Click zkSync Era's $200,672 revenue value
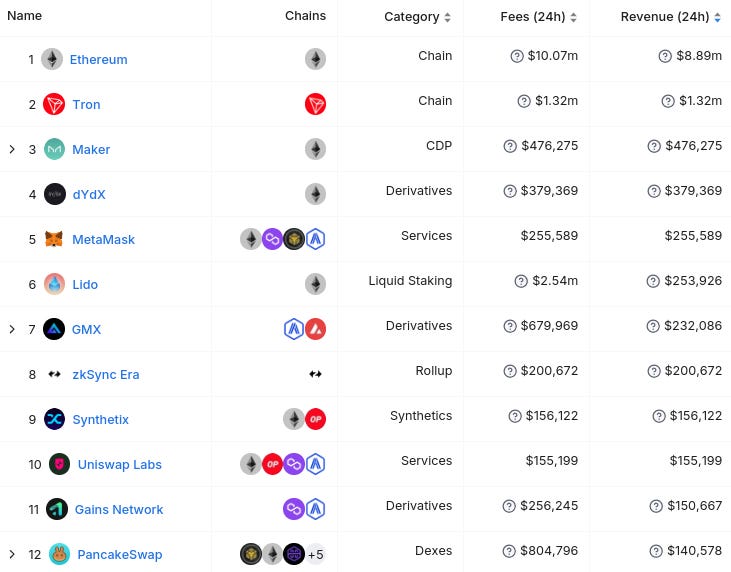The width and height of the screenshot is (731, 572). pyautogui.click(x=693, y=371)
